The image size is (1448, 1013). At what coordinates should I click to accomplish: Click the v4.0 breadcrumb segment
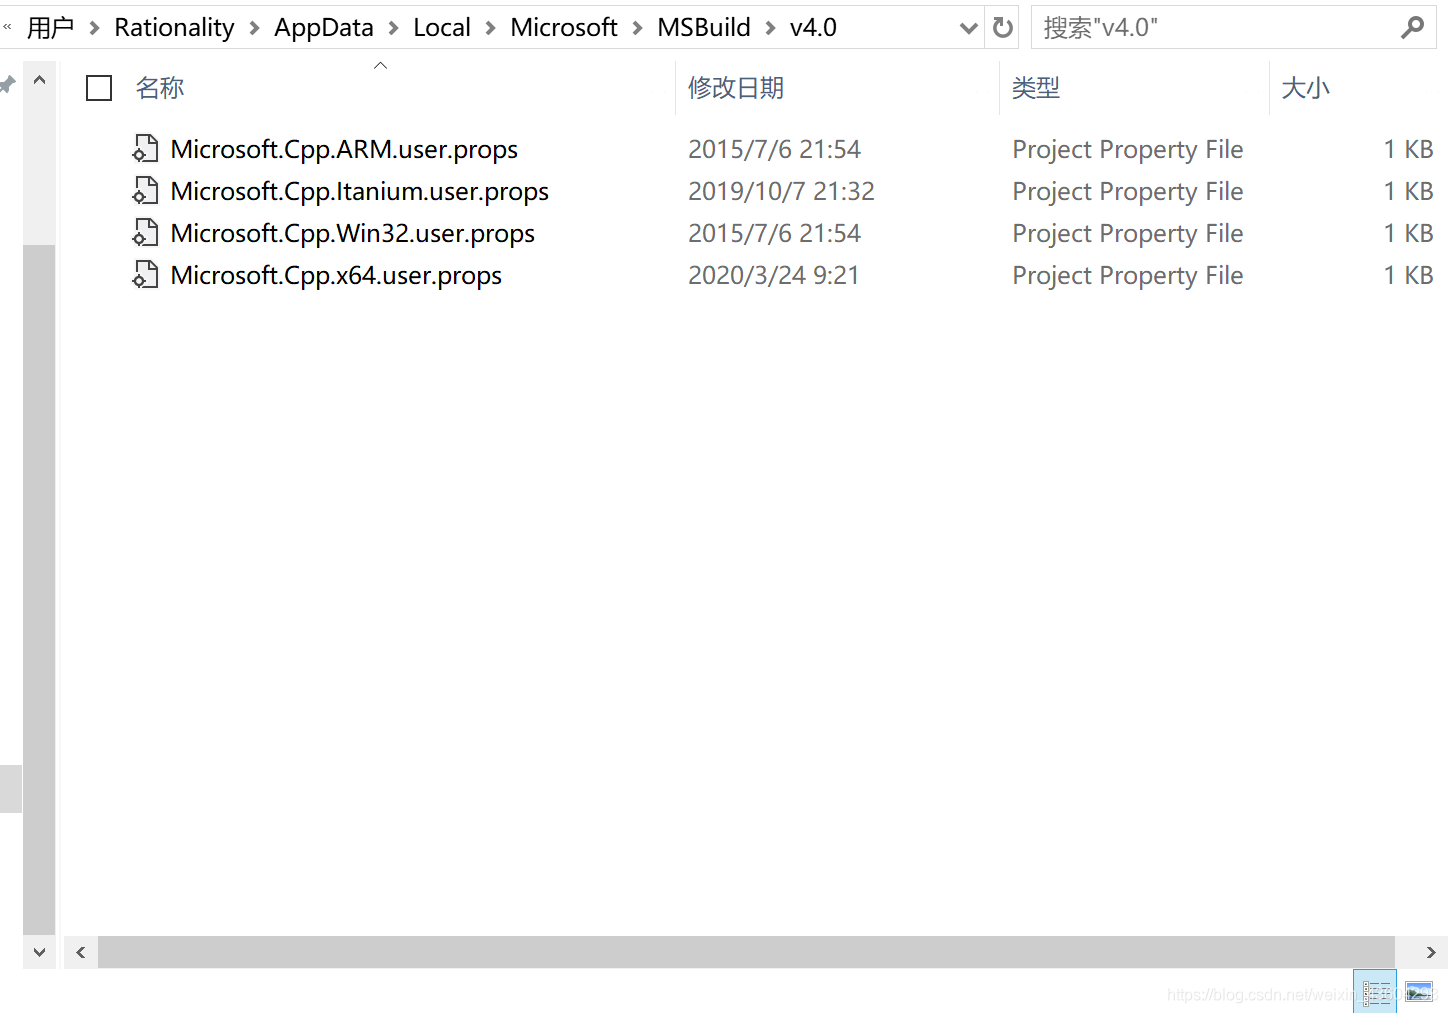(x=813, y=28)
